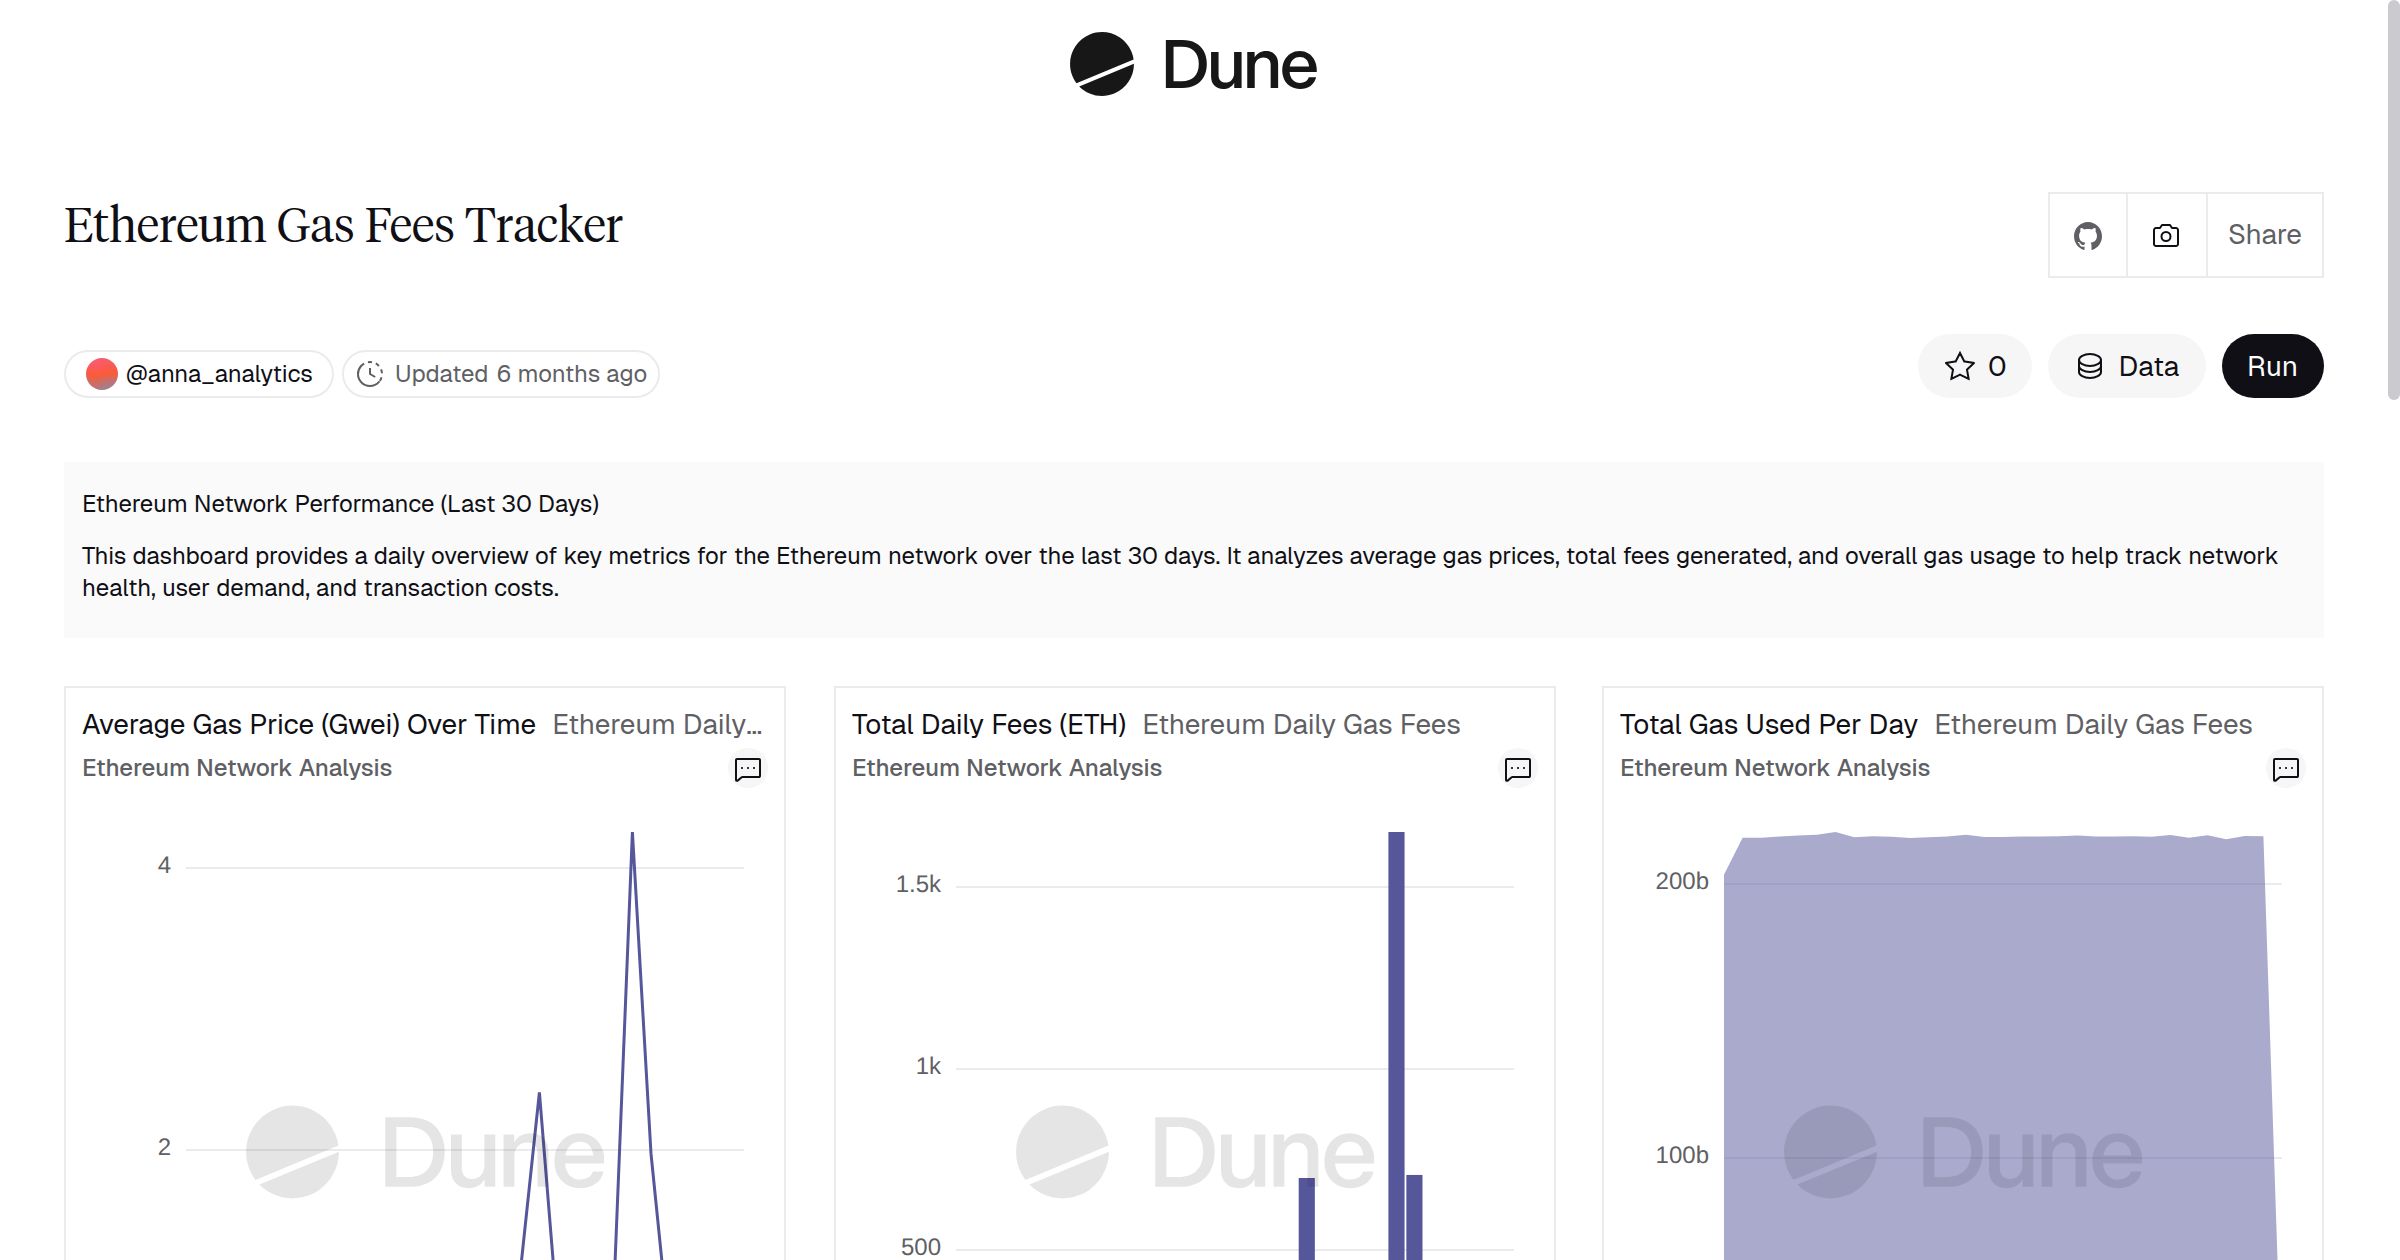Click the clock icon next to update timestamp
Viewport: 2400px width, 1260px height.
pyautogui.click(x=370, y=373)
